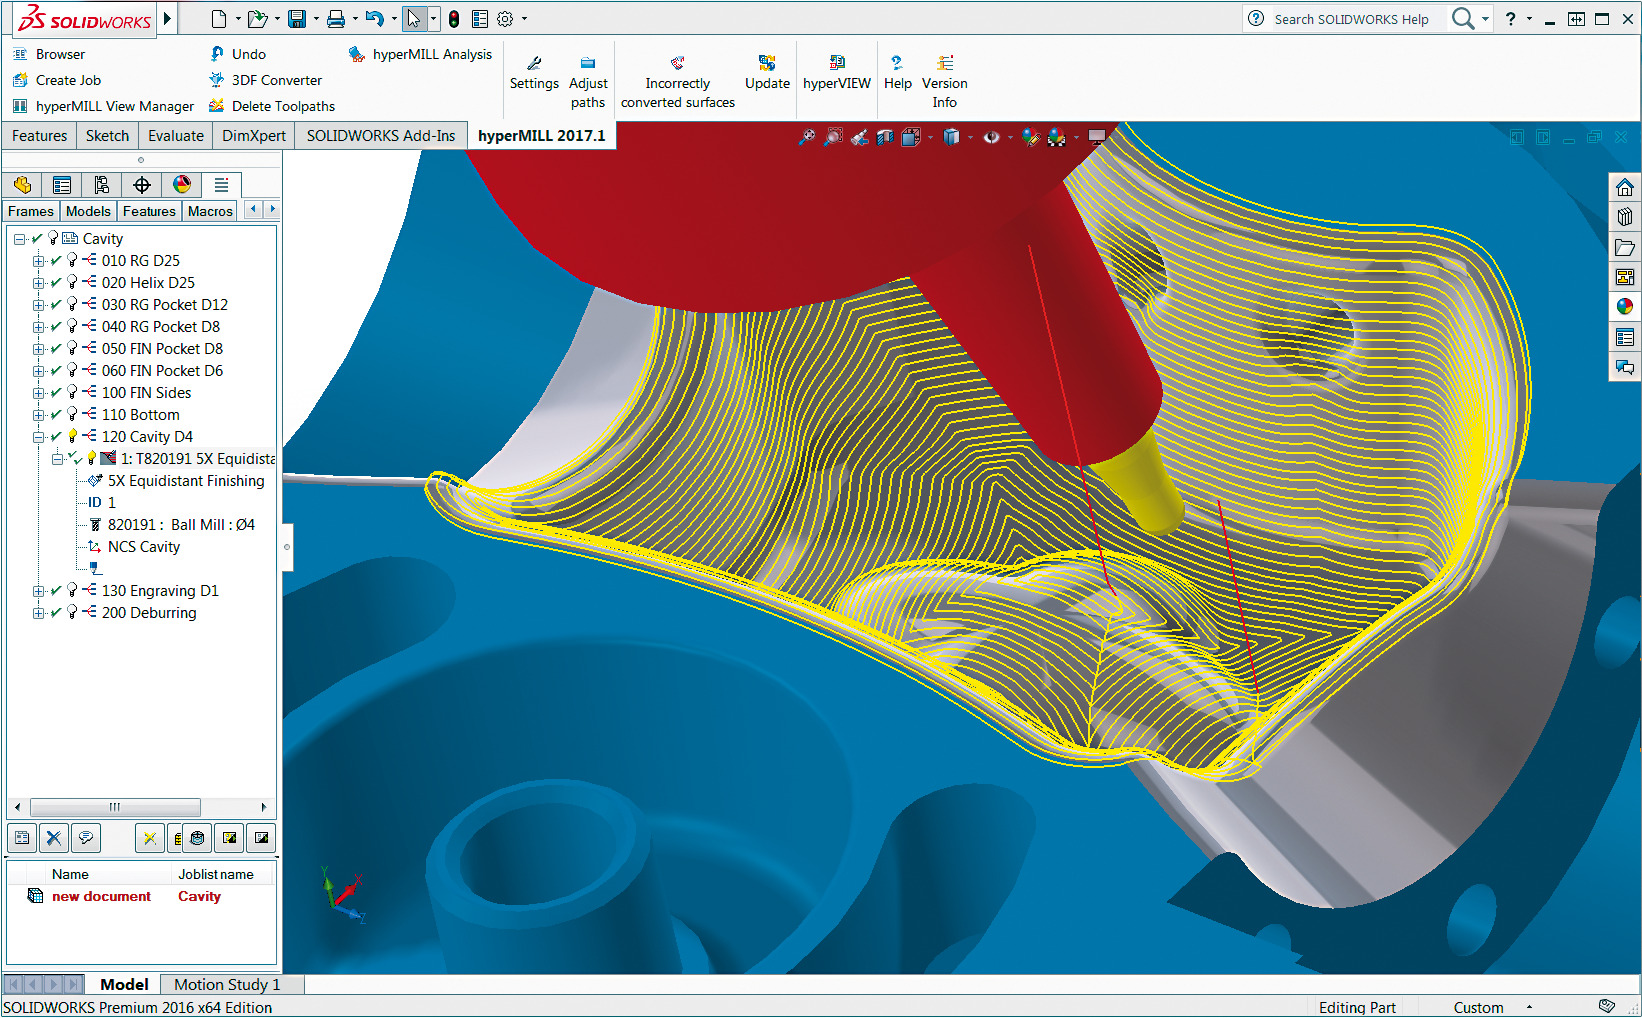Viewport: 1642px width, 1018px height.
Task: Click the hyperMILL Undo command
Action: (237, 54)
